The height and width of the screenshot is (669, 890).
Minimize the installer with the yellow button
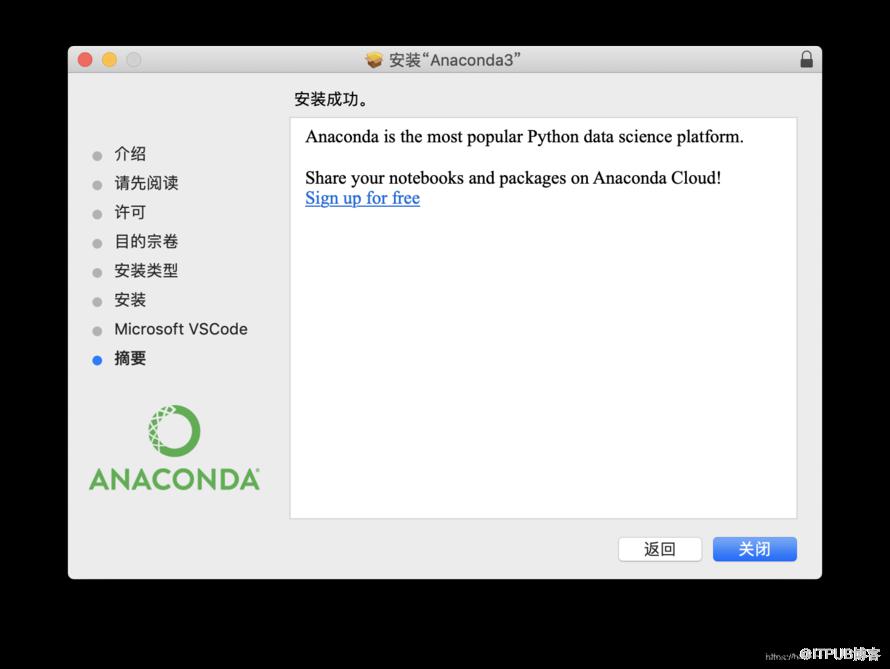(x=110, y=60)
